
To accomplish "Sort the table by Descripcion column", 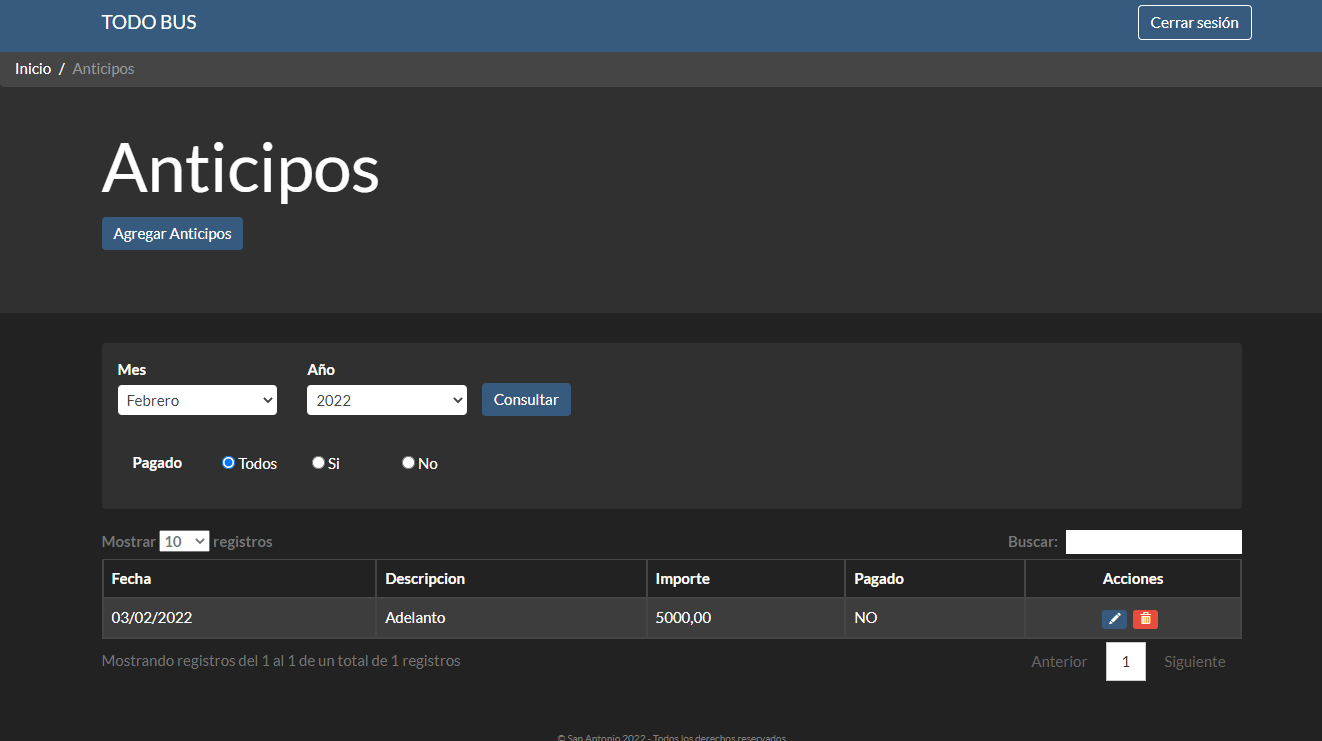I will coord(511,579).
